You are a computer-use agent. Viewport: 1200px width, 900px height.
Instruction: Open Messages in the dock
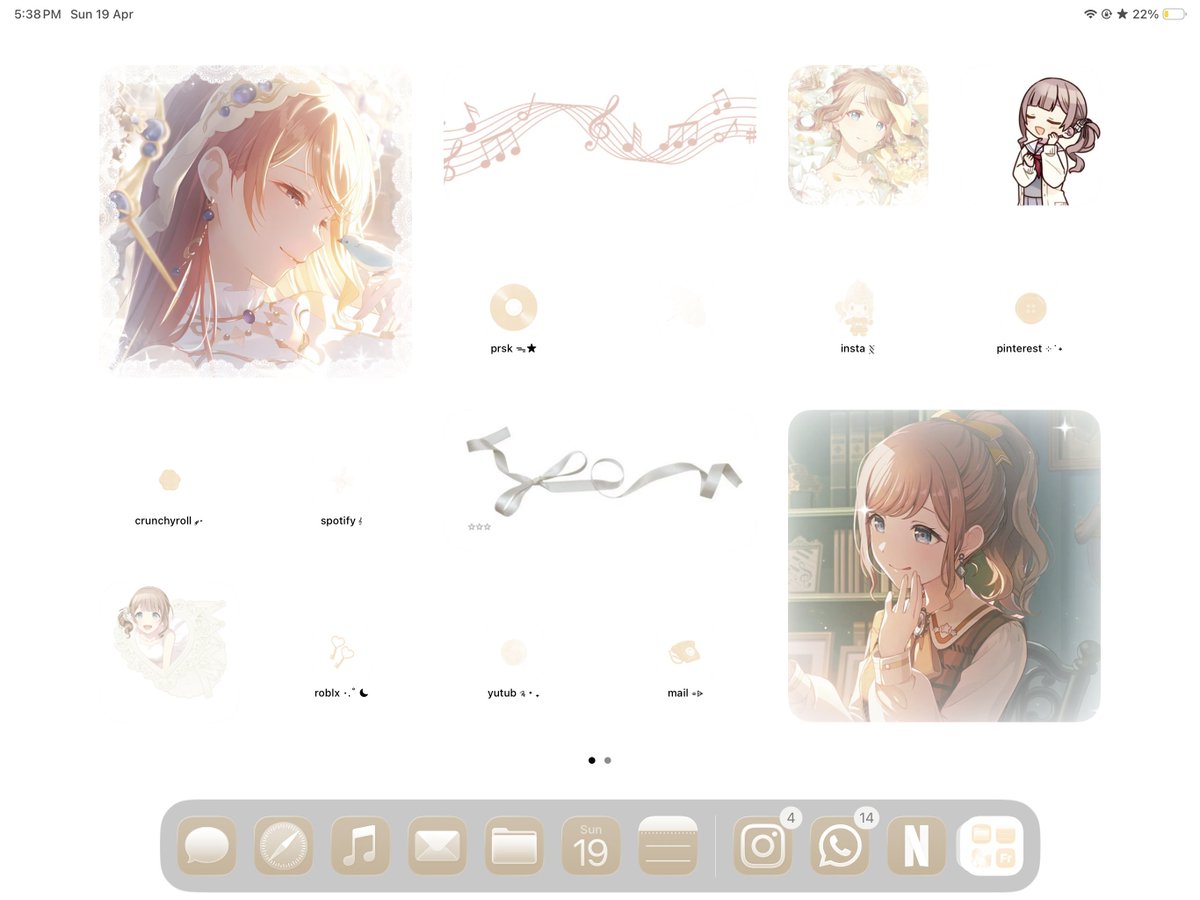coord(207,846)
